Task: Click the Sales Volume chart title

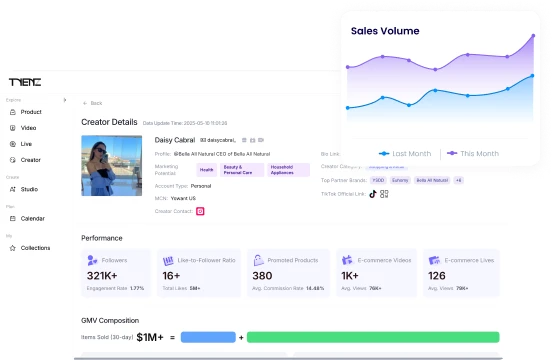Action: (385, 31)
